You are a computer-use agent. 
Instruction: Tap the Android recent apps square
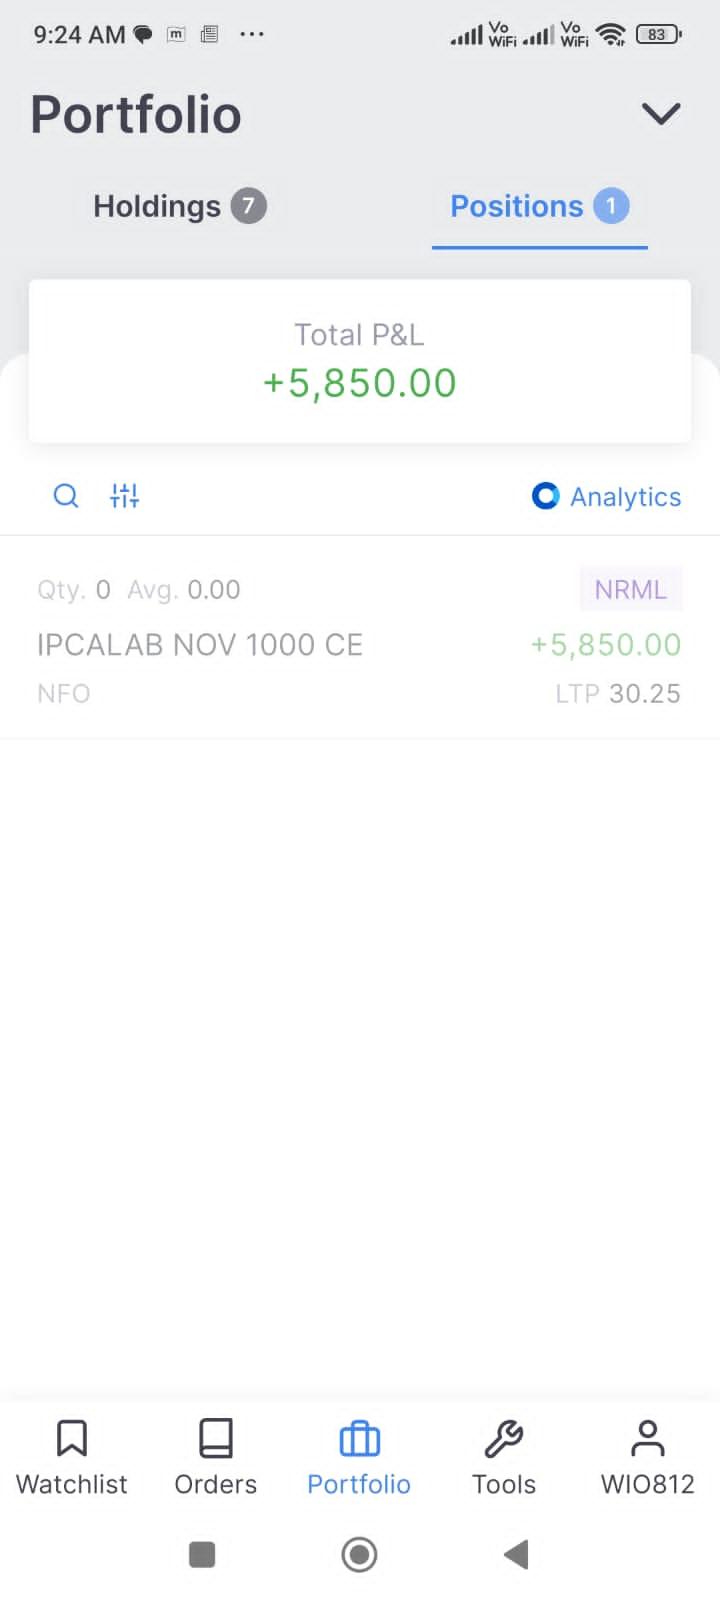[202, 1554]
